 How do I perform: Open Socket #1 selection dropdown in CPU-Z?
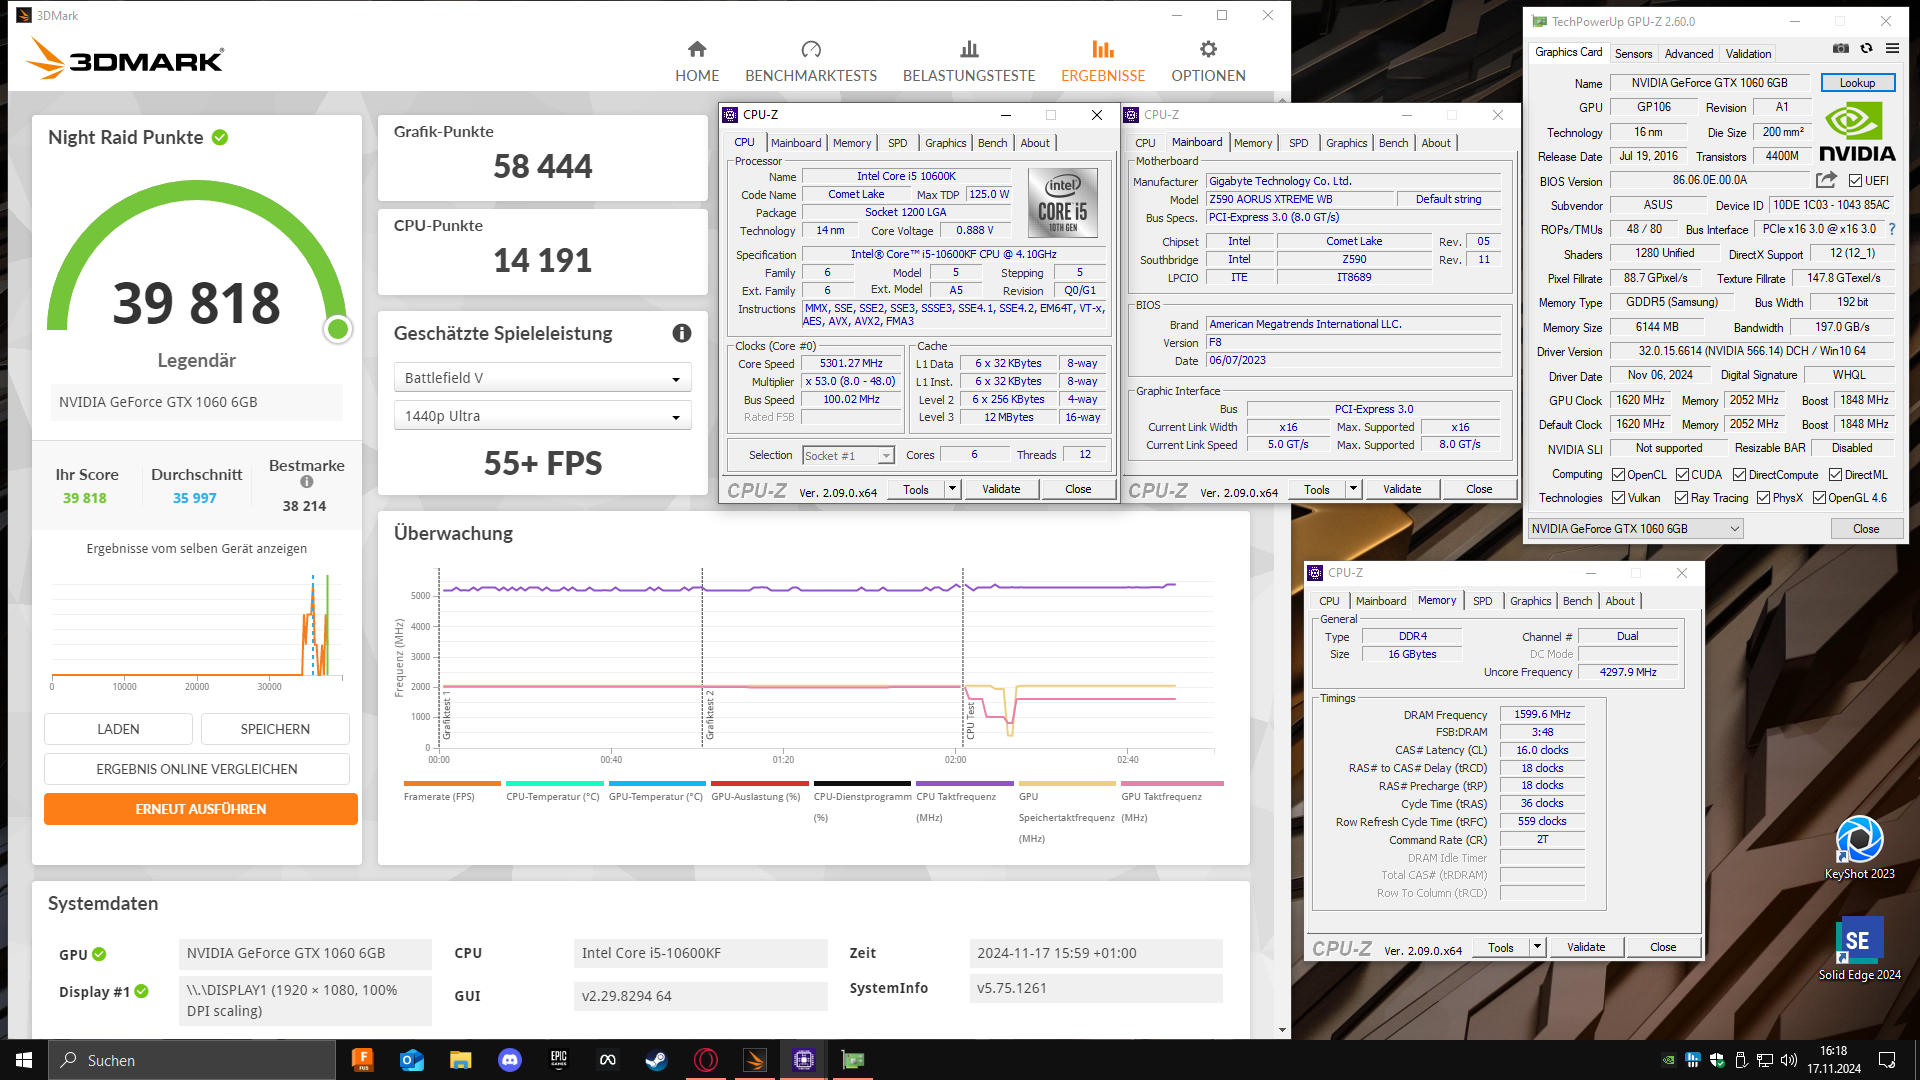point(848,456)
